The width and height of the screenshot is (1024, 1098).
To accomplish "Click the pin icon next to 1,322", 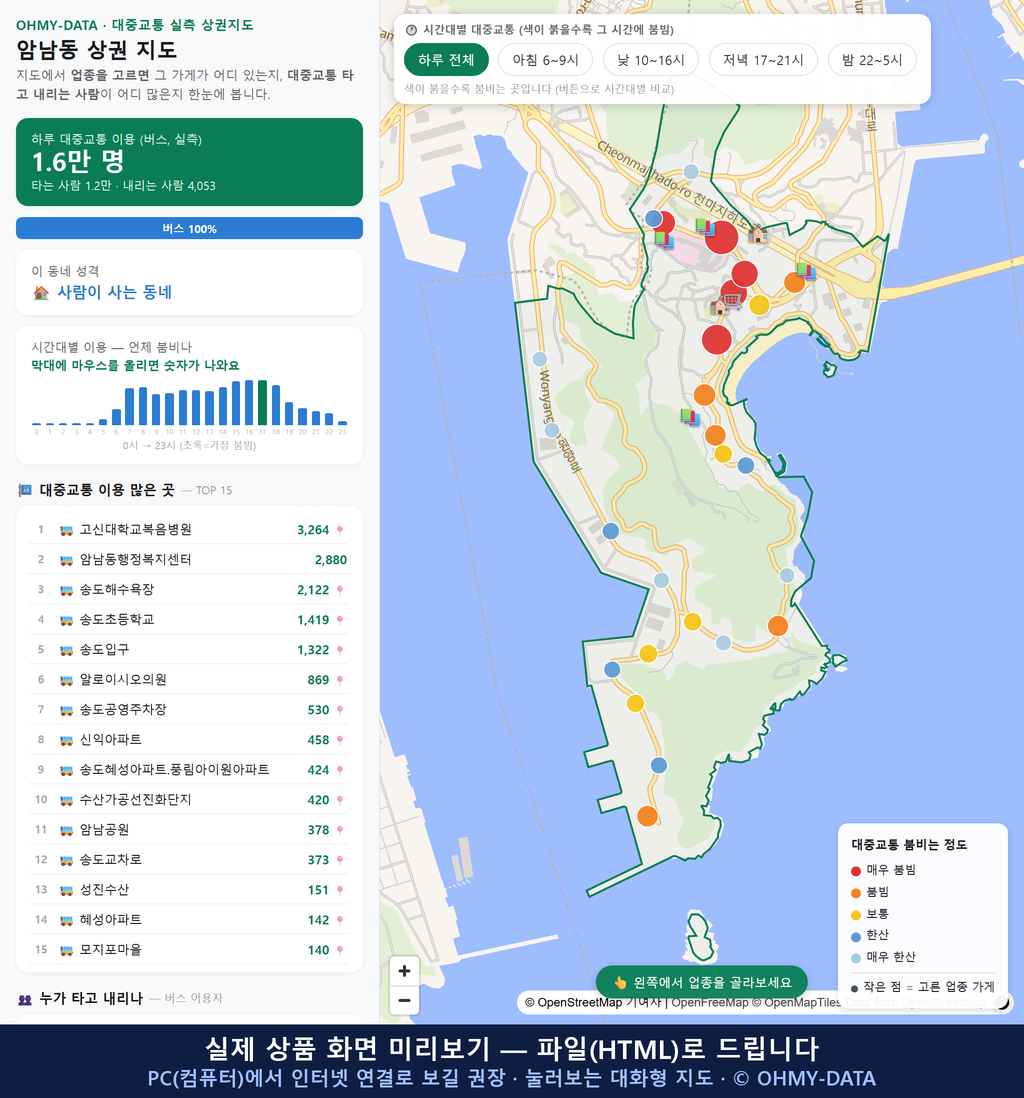I will pos(340,651).
